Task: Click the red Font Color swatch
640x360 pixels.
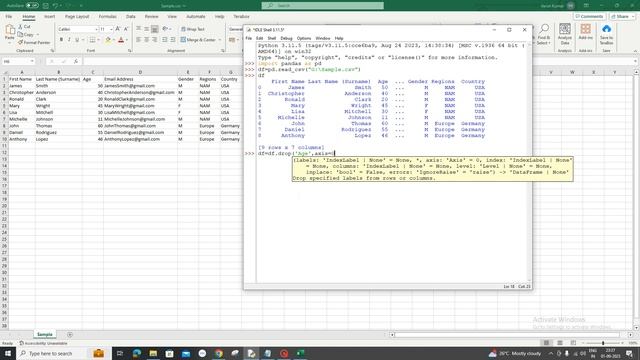Action: pyautogui.click(x=121, y=40)
